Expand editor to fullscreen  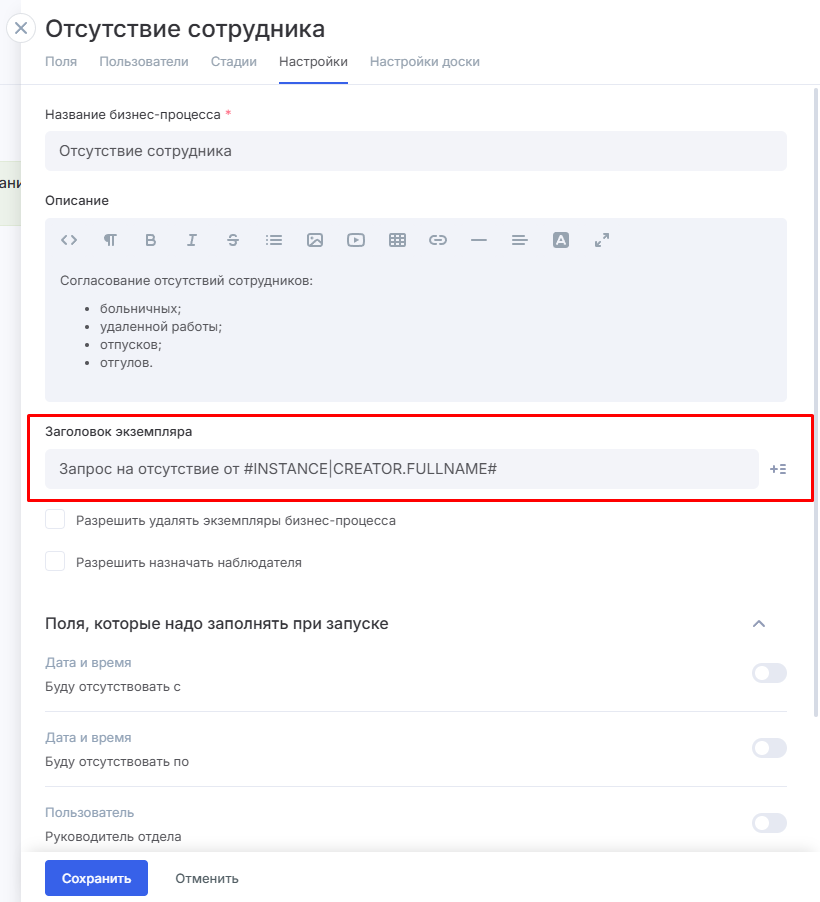coord(602,240)
